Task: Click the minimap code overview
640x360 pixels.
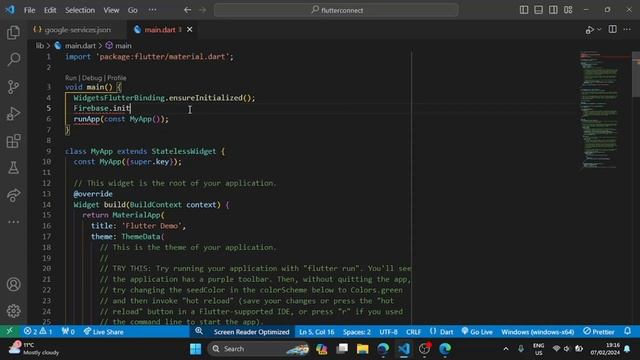Action: coord(601,110)
